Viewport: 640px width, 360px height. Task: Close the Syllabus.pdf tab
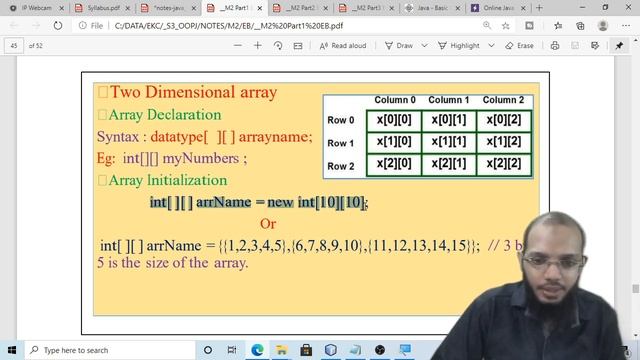tap(128, 8)
